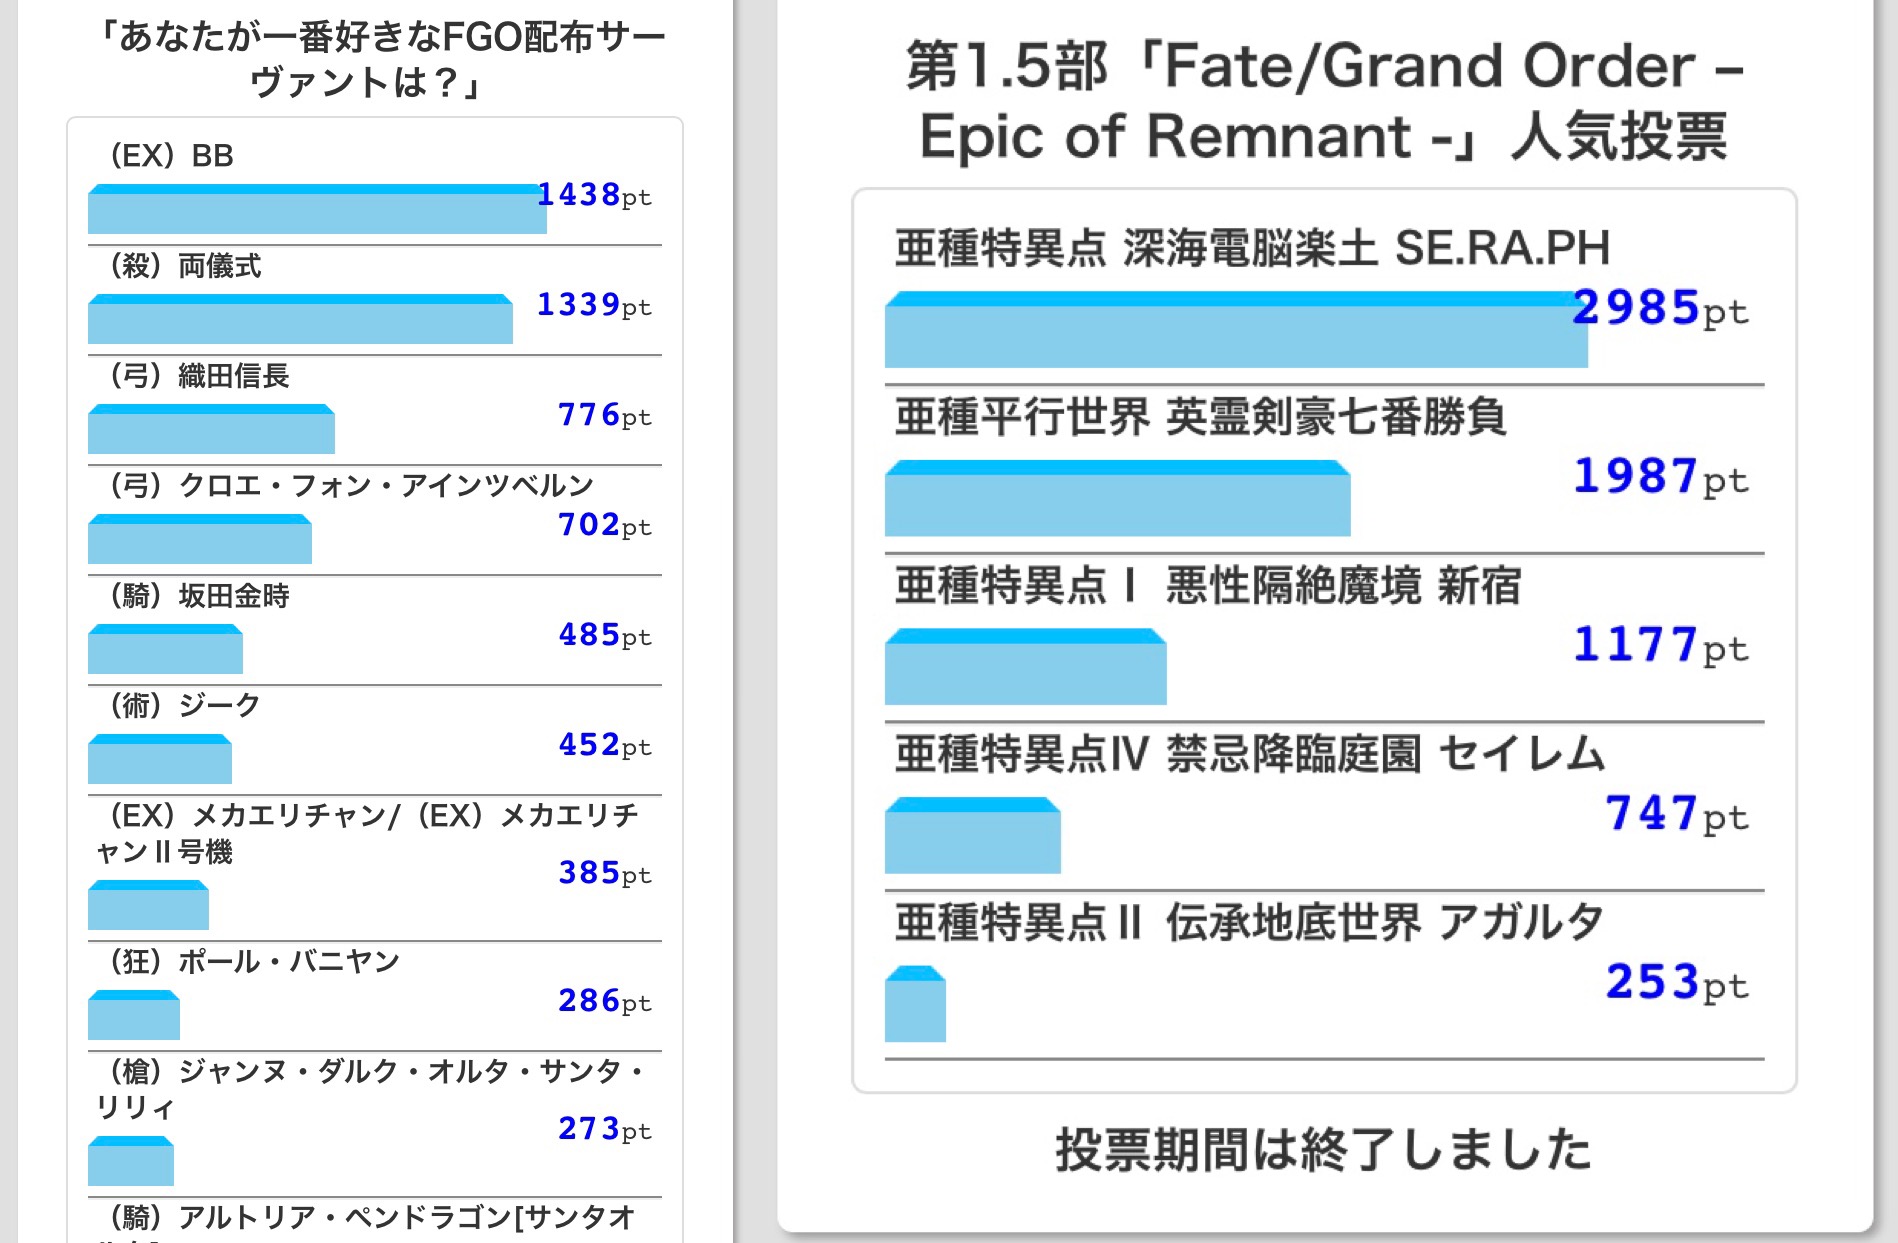Image resolution: width=1898 pixels, height=1243 pixels.
Task: Click the 投票期間は終了しました notice
Action: 1324,1149
